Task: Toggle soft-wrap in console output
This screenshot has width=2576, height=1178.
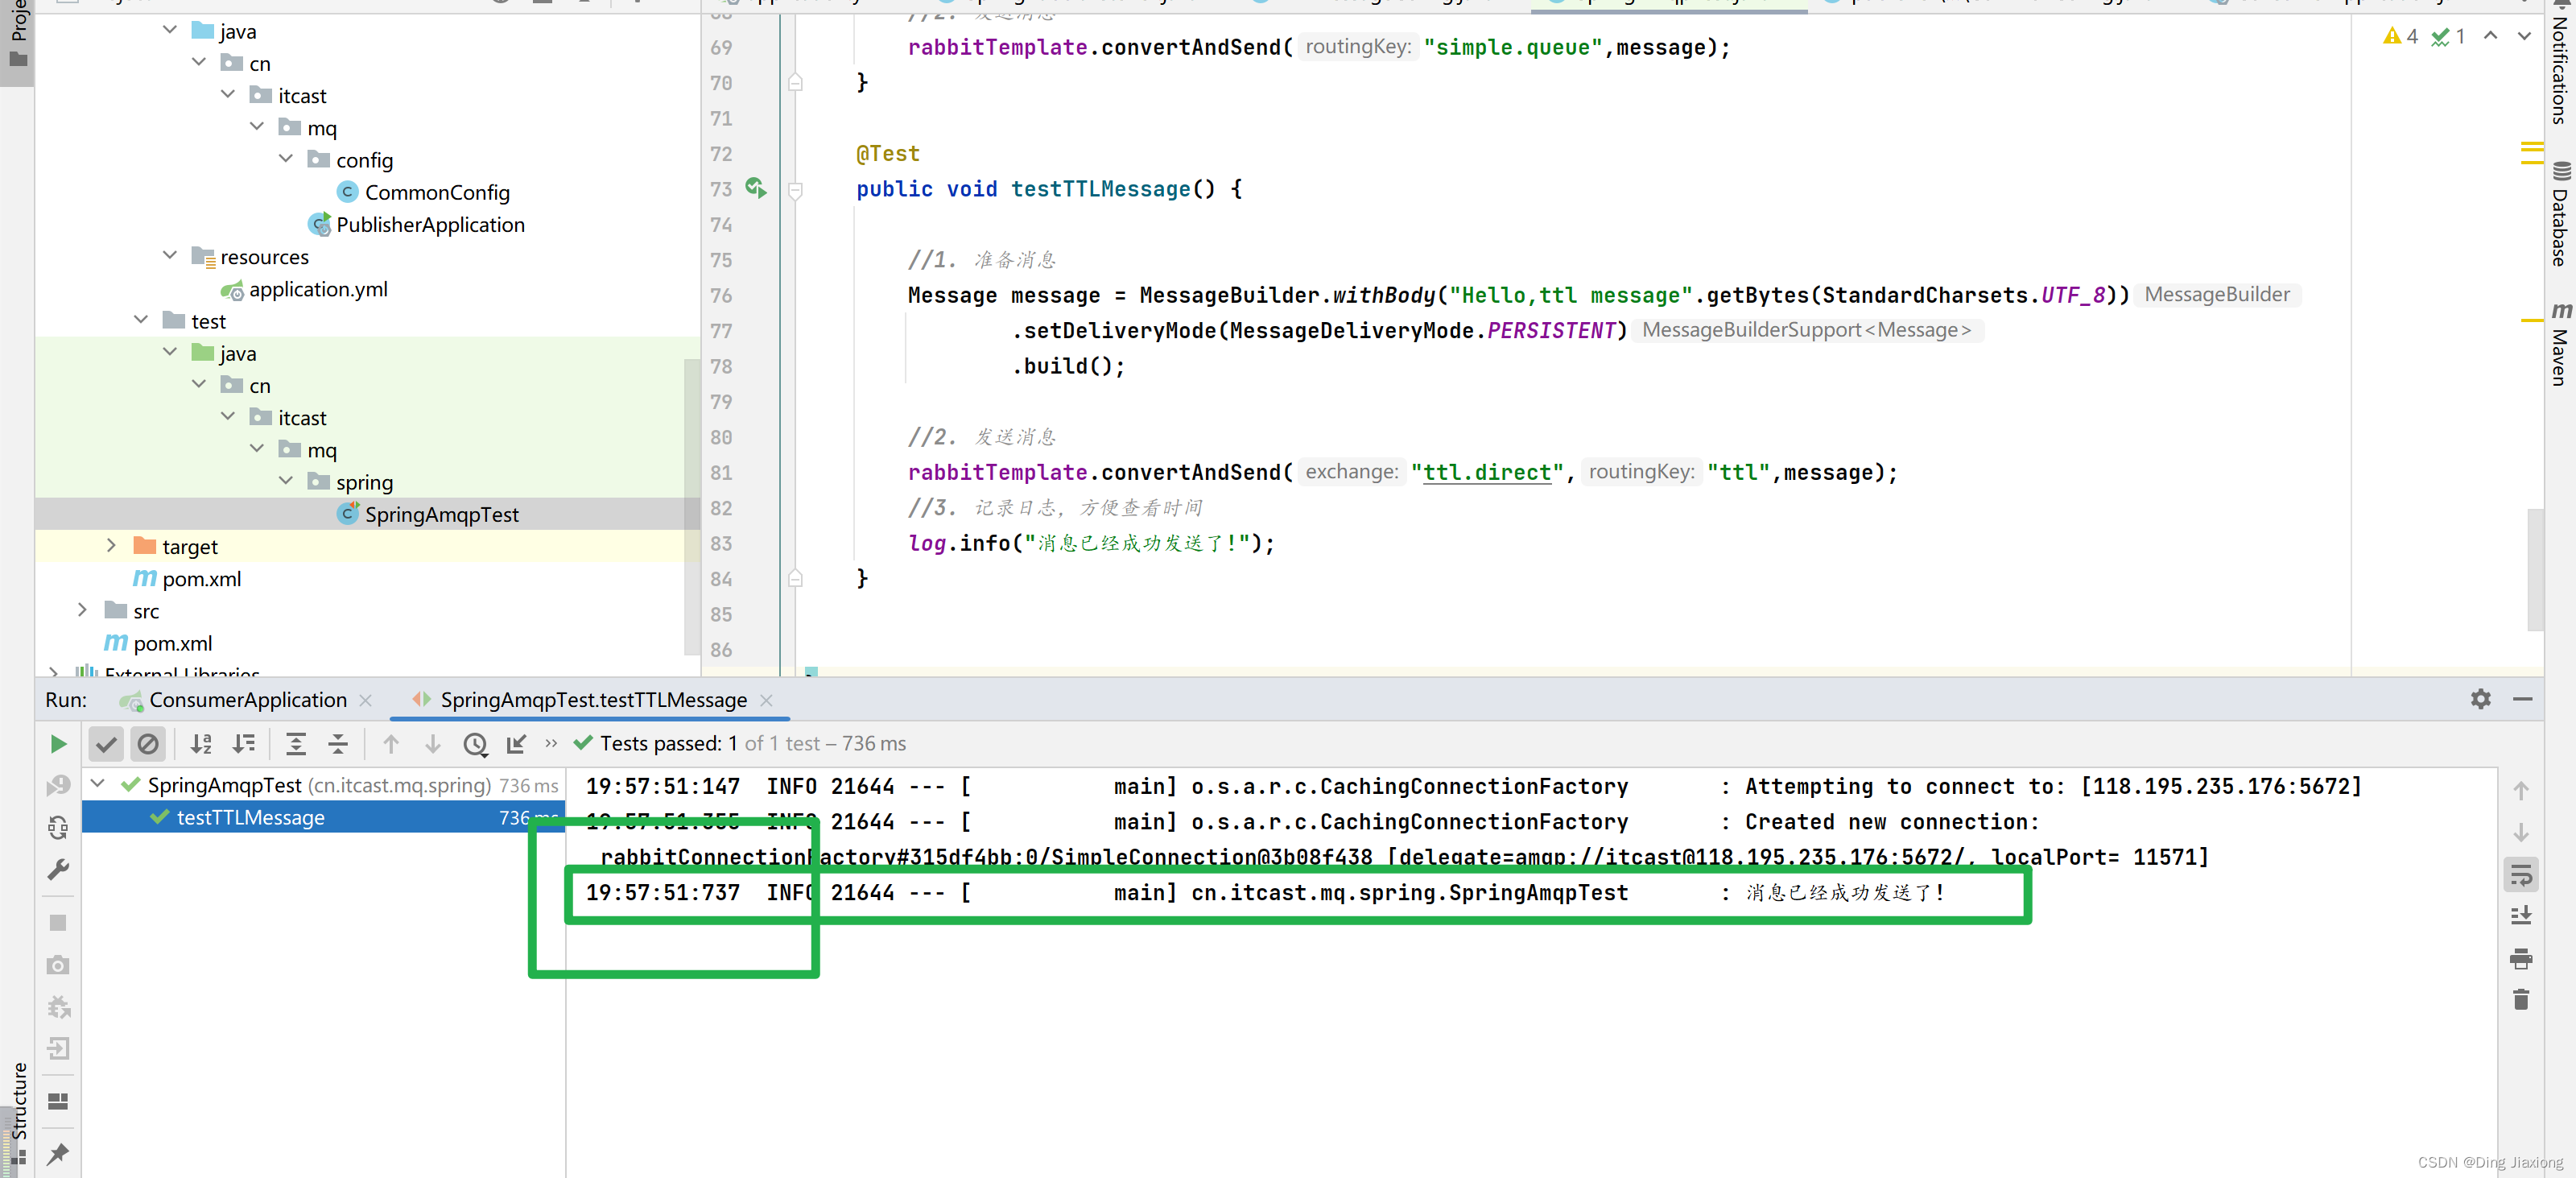Action: [2521, 876]
